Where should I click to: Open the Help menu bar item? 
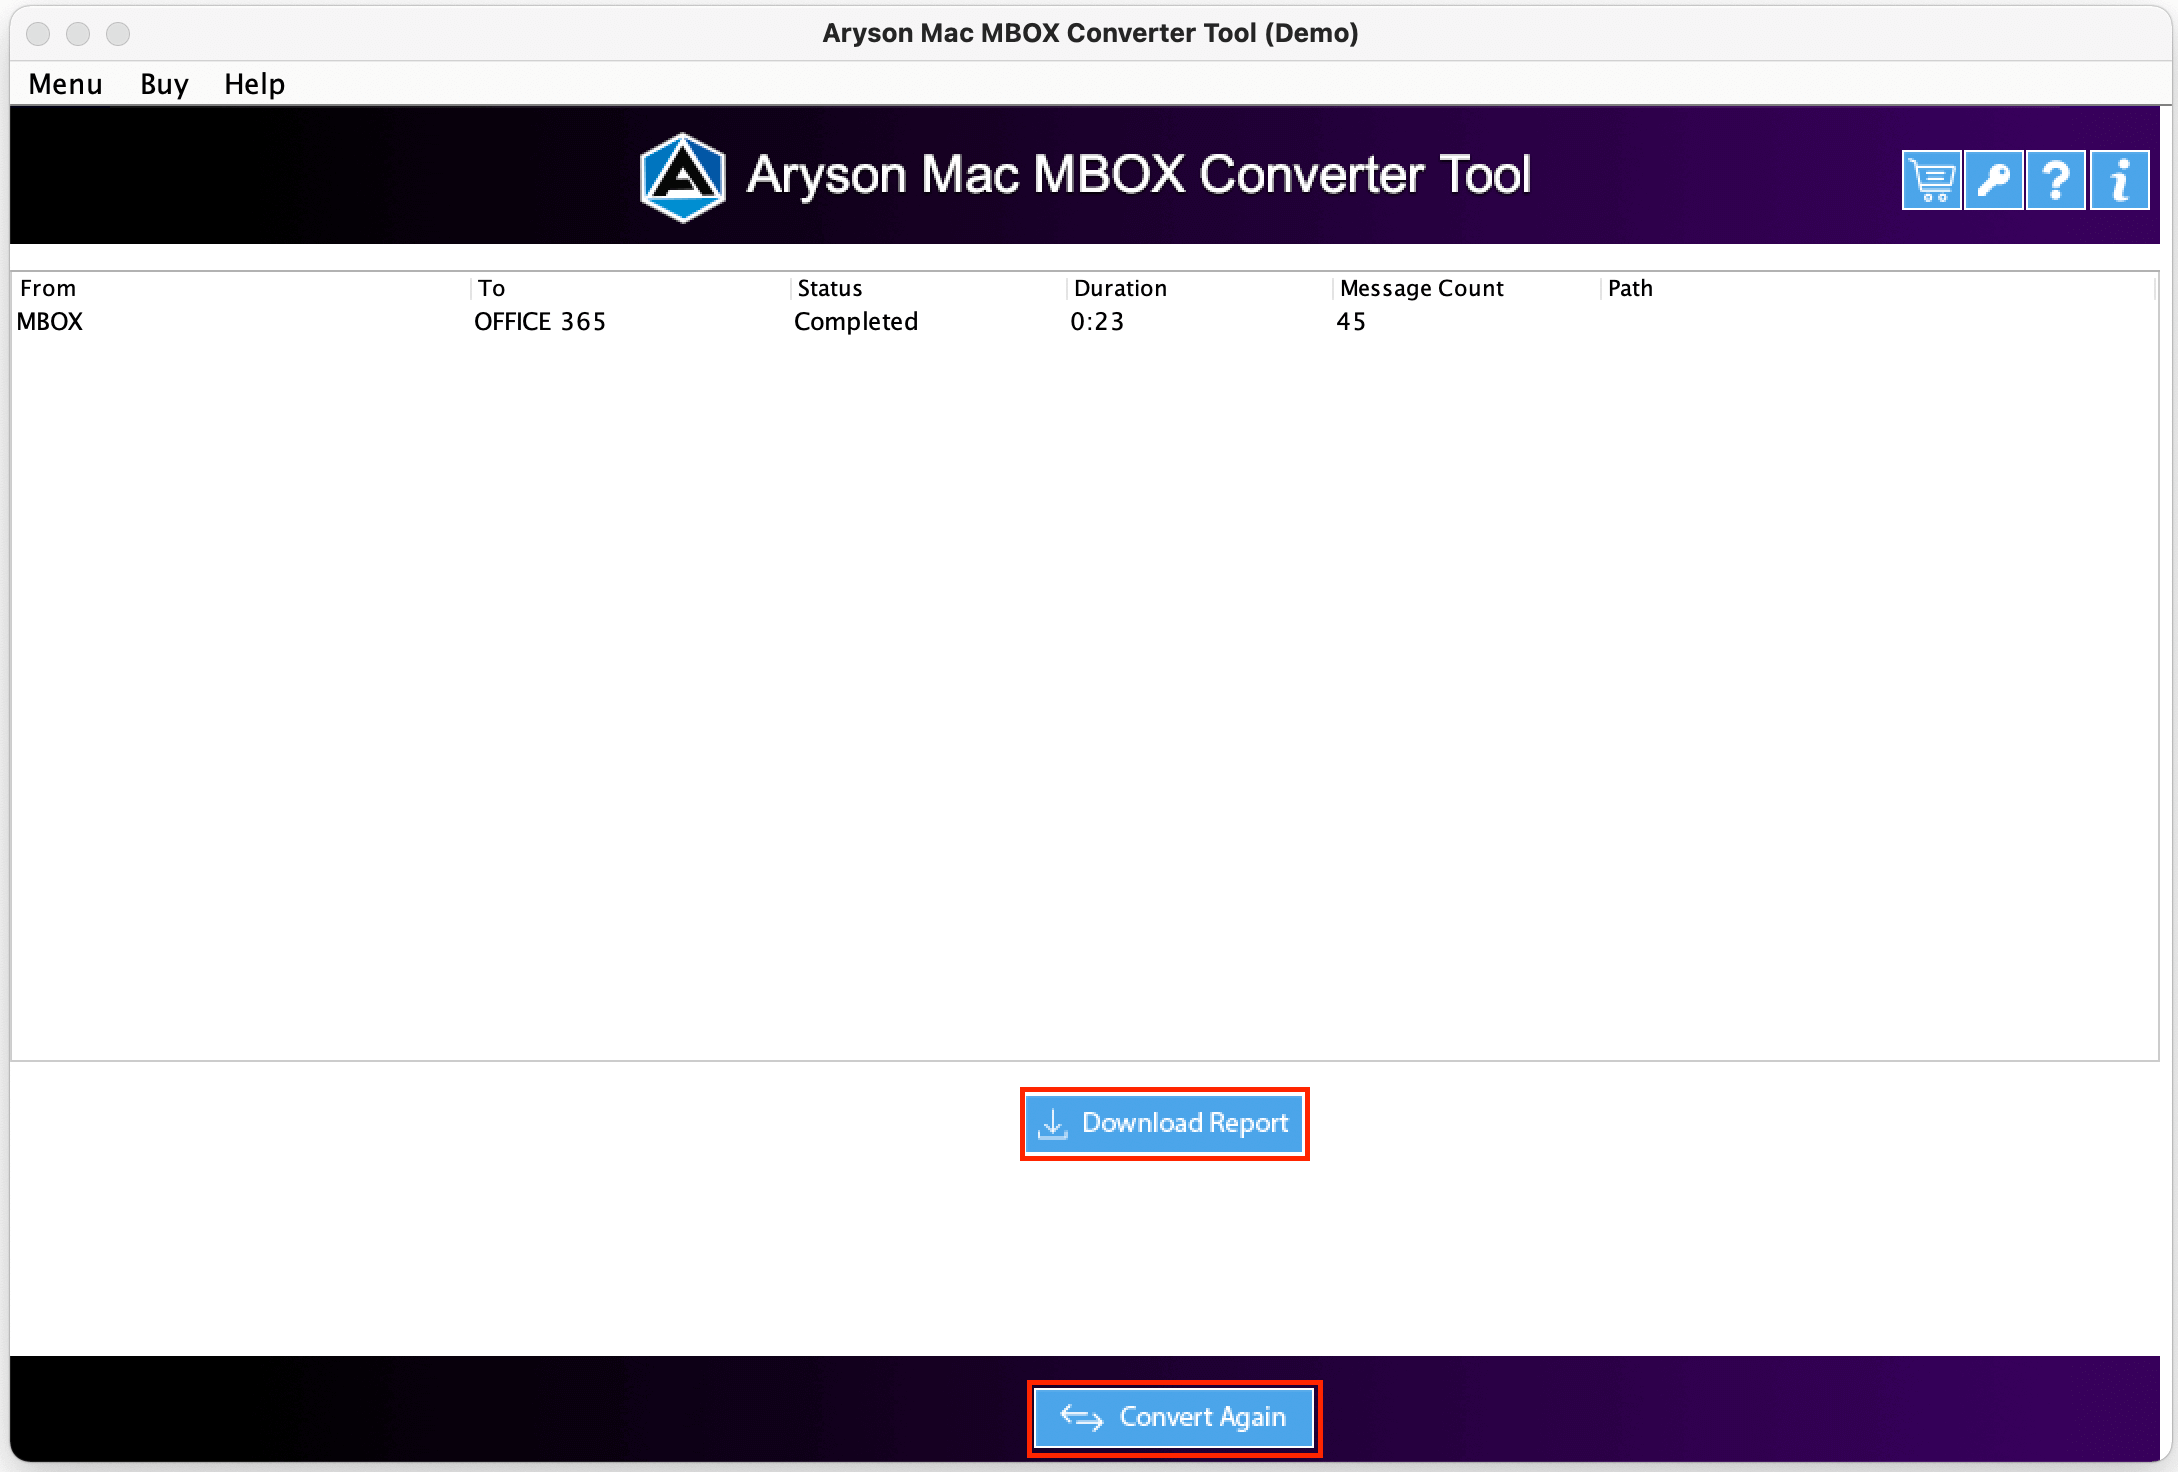click(253, 82)
